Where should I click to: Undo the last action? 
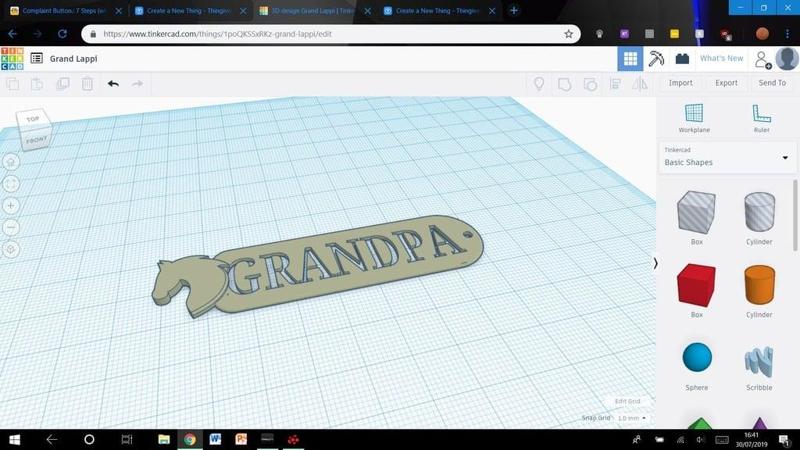pyautogui.click(x=113, y=84)
